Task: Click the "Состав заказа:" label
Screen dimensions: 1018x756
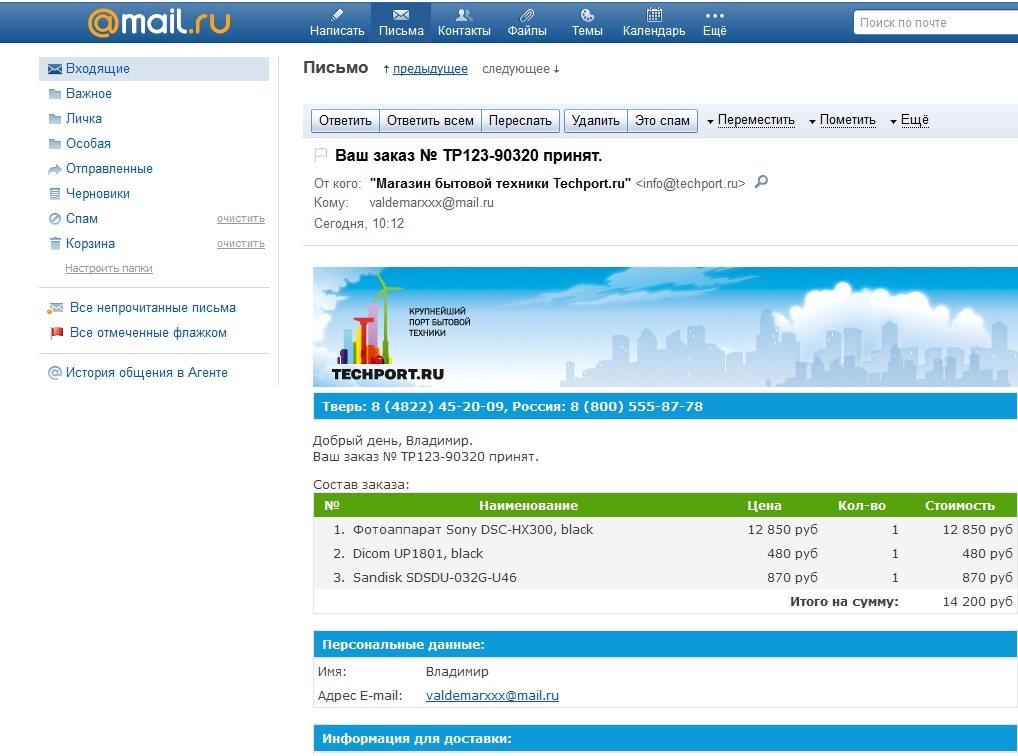Action: point(361,485)
